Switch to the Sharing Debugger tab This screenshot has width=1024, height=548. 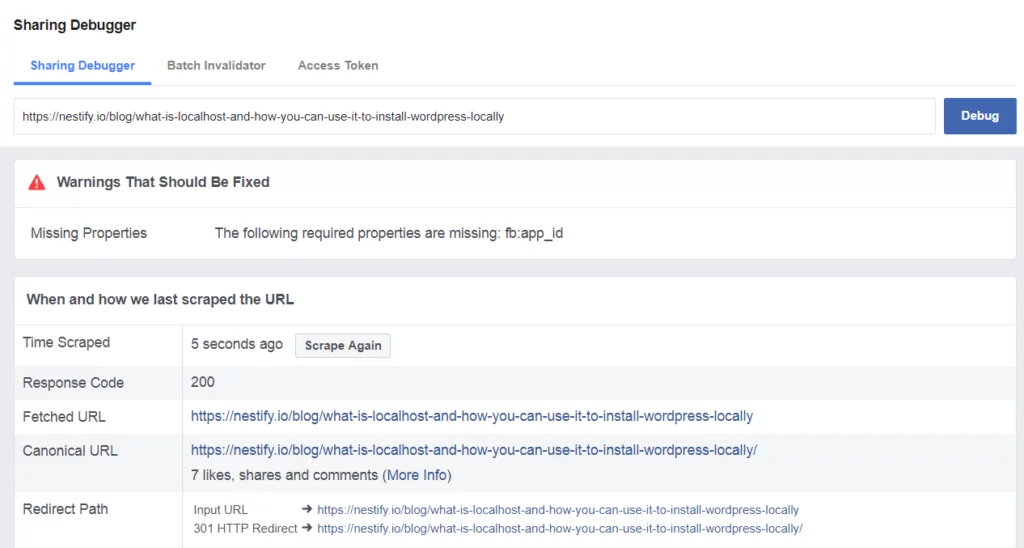(x=82, y=65)
